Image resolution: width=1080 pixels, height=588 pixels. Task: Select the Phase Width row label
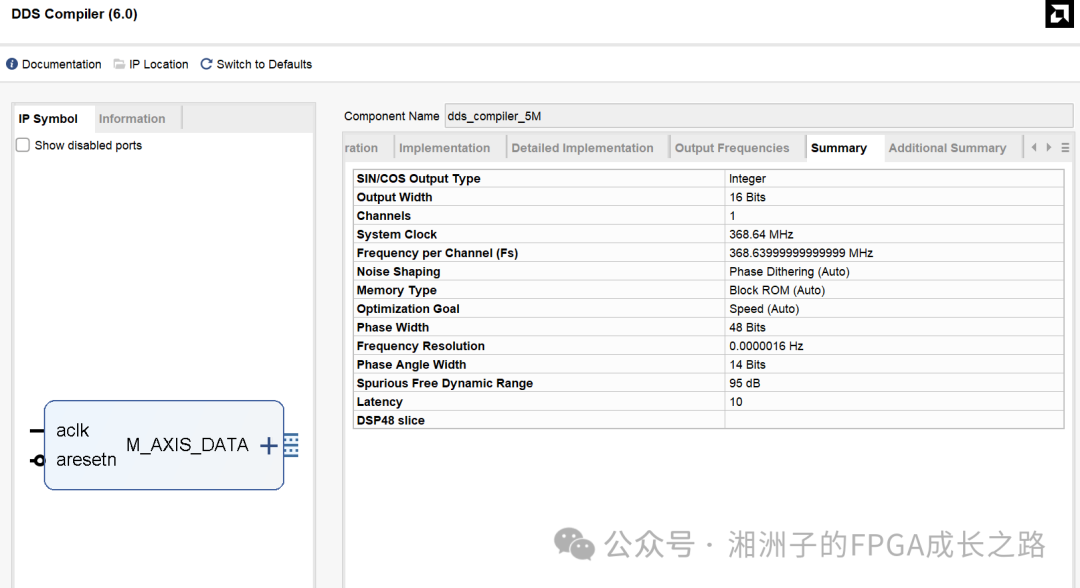tap(393, 327)
